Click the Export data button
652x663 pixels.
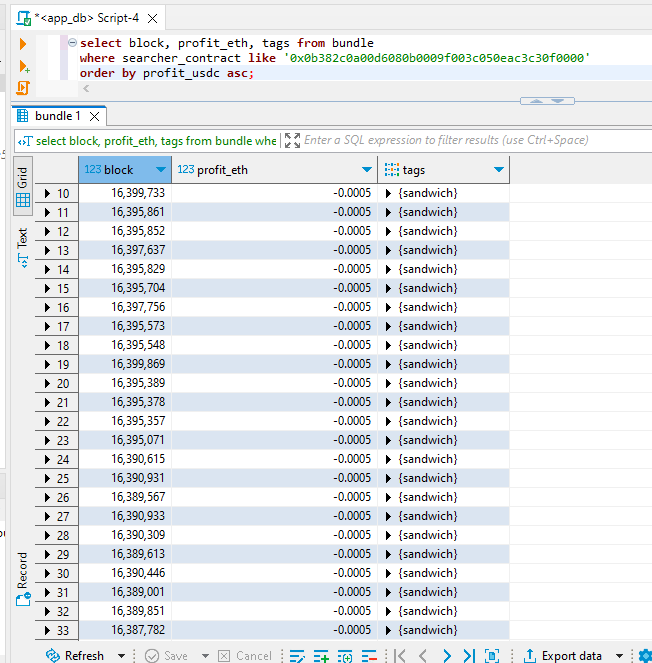pos(563,655)
